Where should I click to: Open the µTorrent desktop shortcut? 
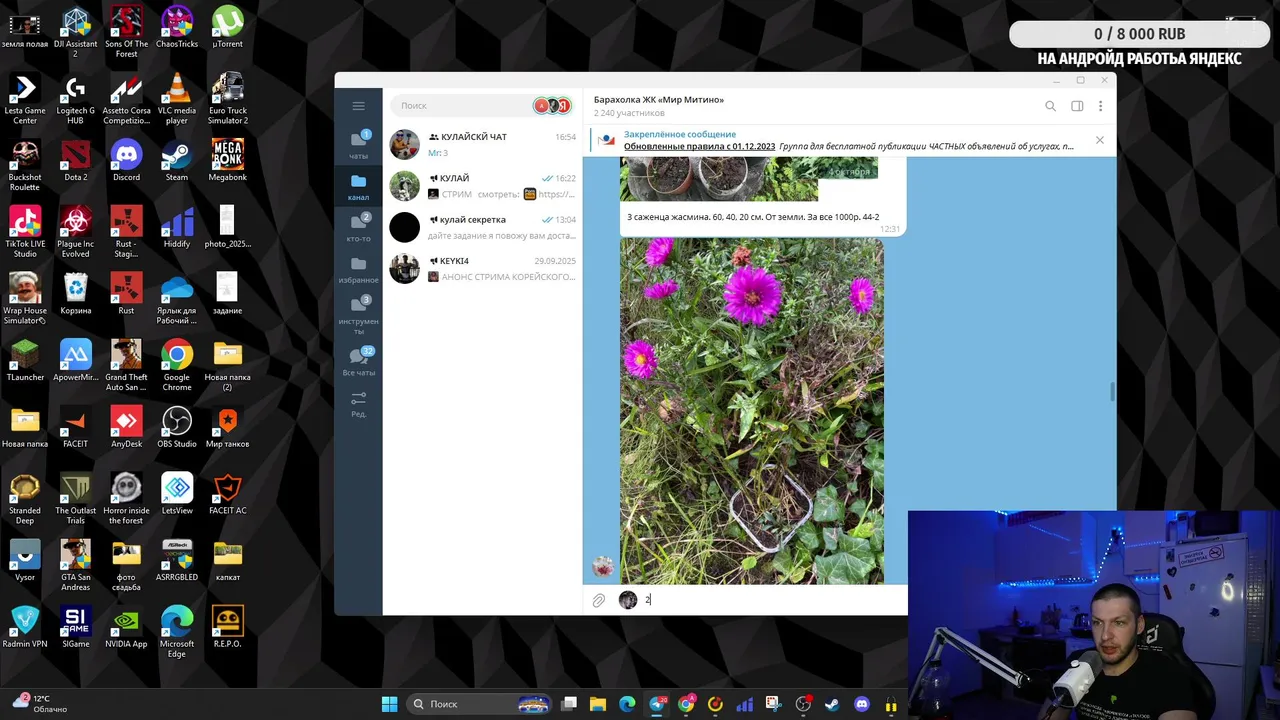[227, 28]
